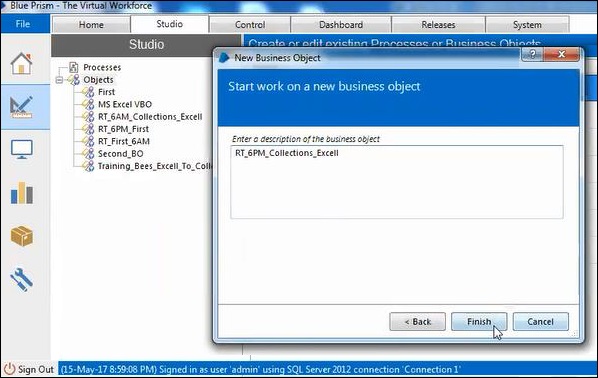Close the New Business Object dialog

(561, 54)
